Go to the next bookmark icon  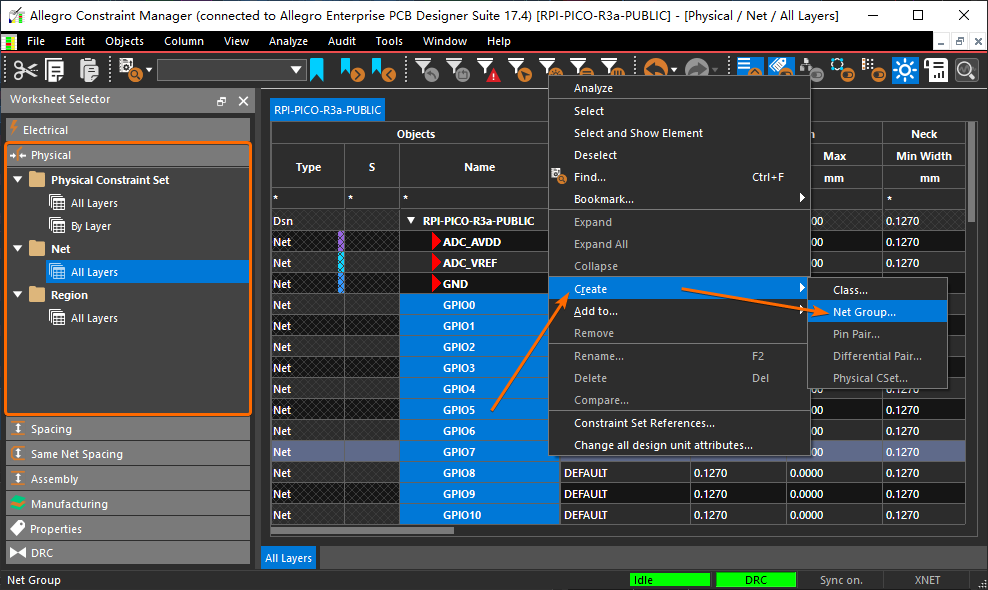tap(351, 70)
